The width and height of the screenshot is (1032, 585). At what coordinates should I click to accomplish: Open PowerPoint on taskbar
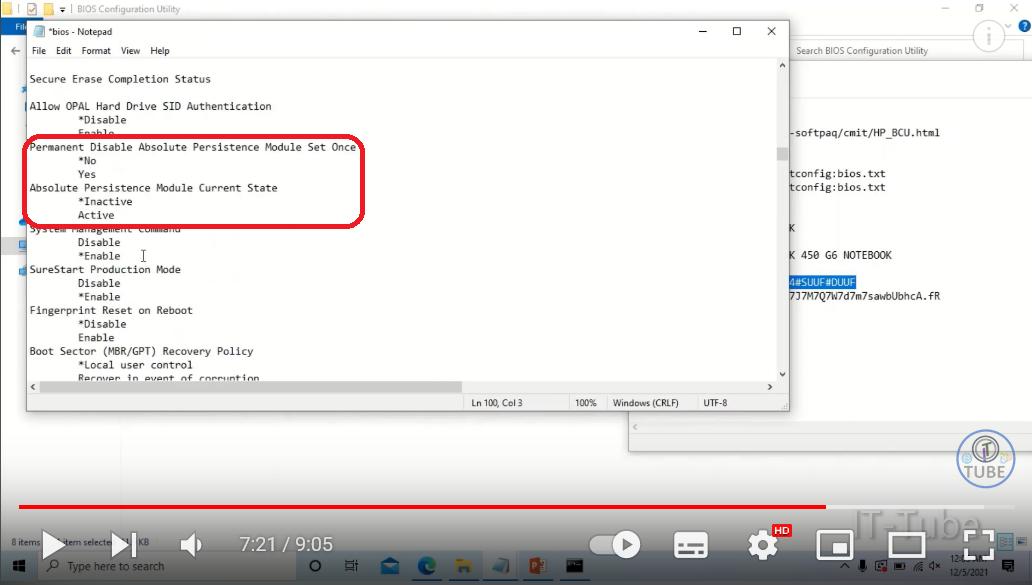pos(537,566)
